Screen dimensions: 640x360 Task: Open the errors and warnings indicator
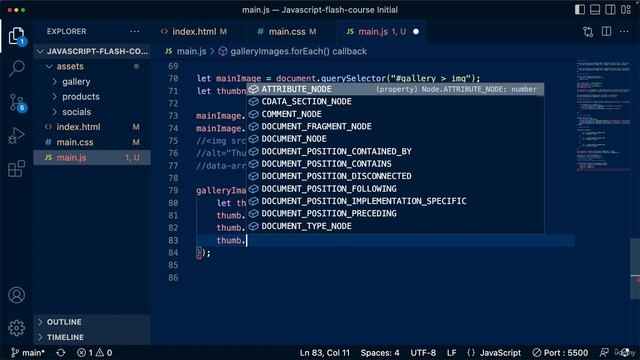(95, 353)
